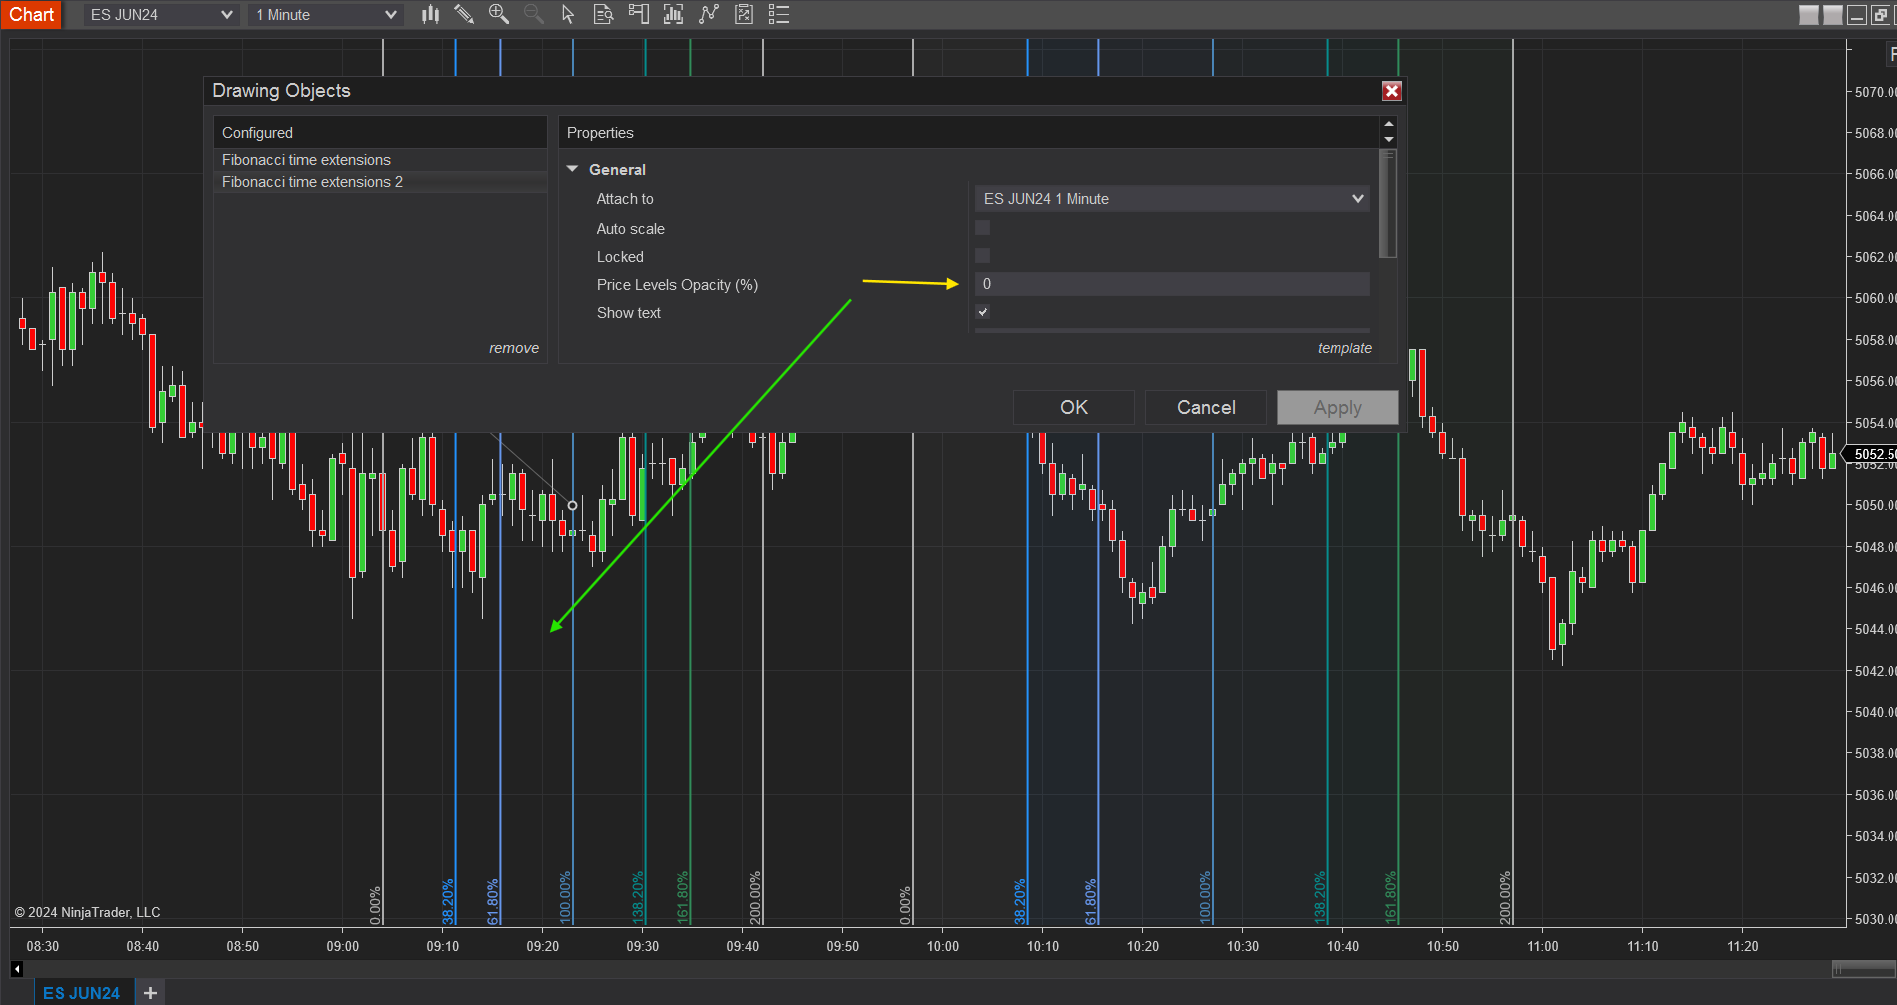Toggle the Locked checkbox
Image resolution: width=1897 pixels, height=1005 pixels.
tap(983, 256)
